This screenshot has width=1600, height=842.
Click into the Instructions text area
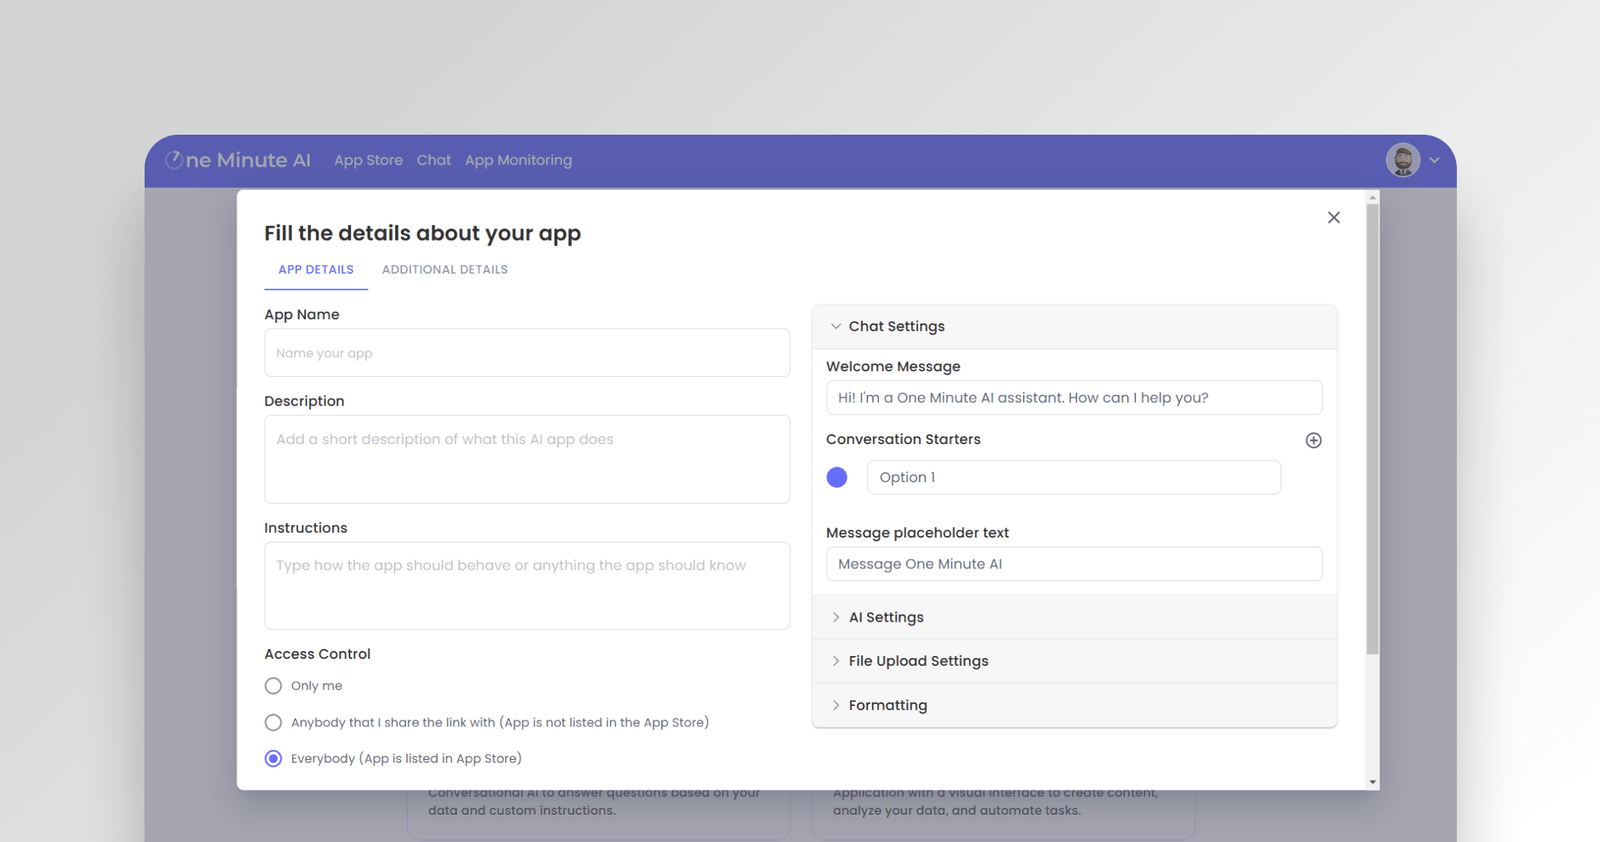click(527, 586)
